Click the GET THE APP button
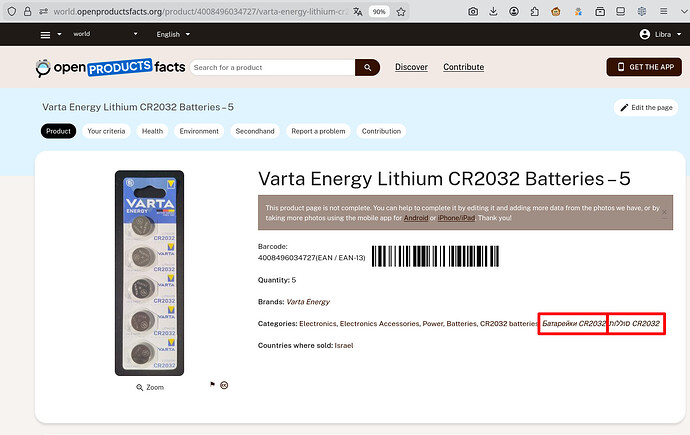The height and width of the screenshot is (435, 690). click(x=644, y=67)
